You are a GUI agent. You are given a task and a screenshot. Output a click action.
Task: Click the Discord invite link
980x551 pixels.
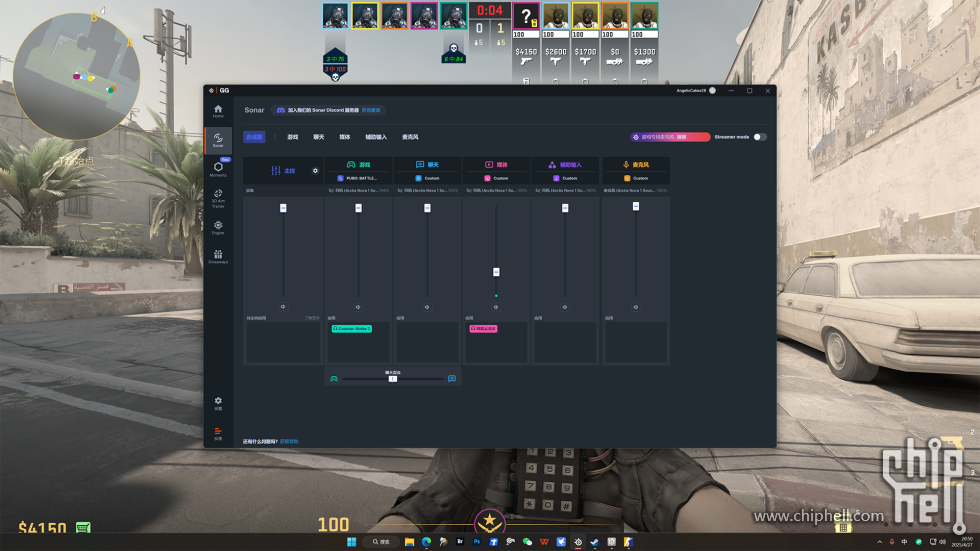pos(371,110)
